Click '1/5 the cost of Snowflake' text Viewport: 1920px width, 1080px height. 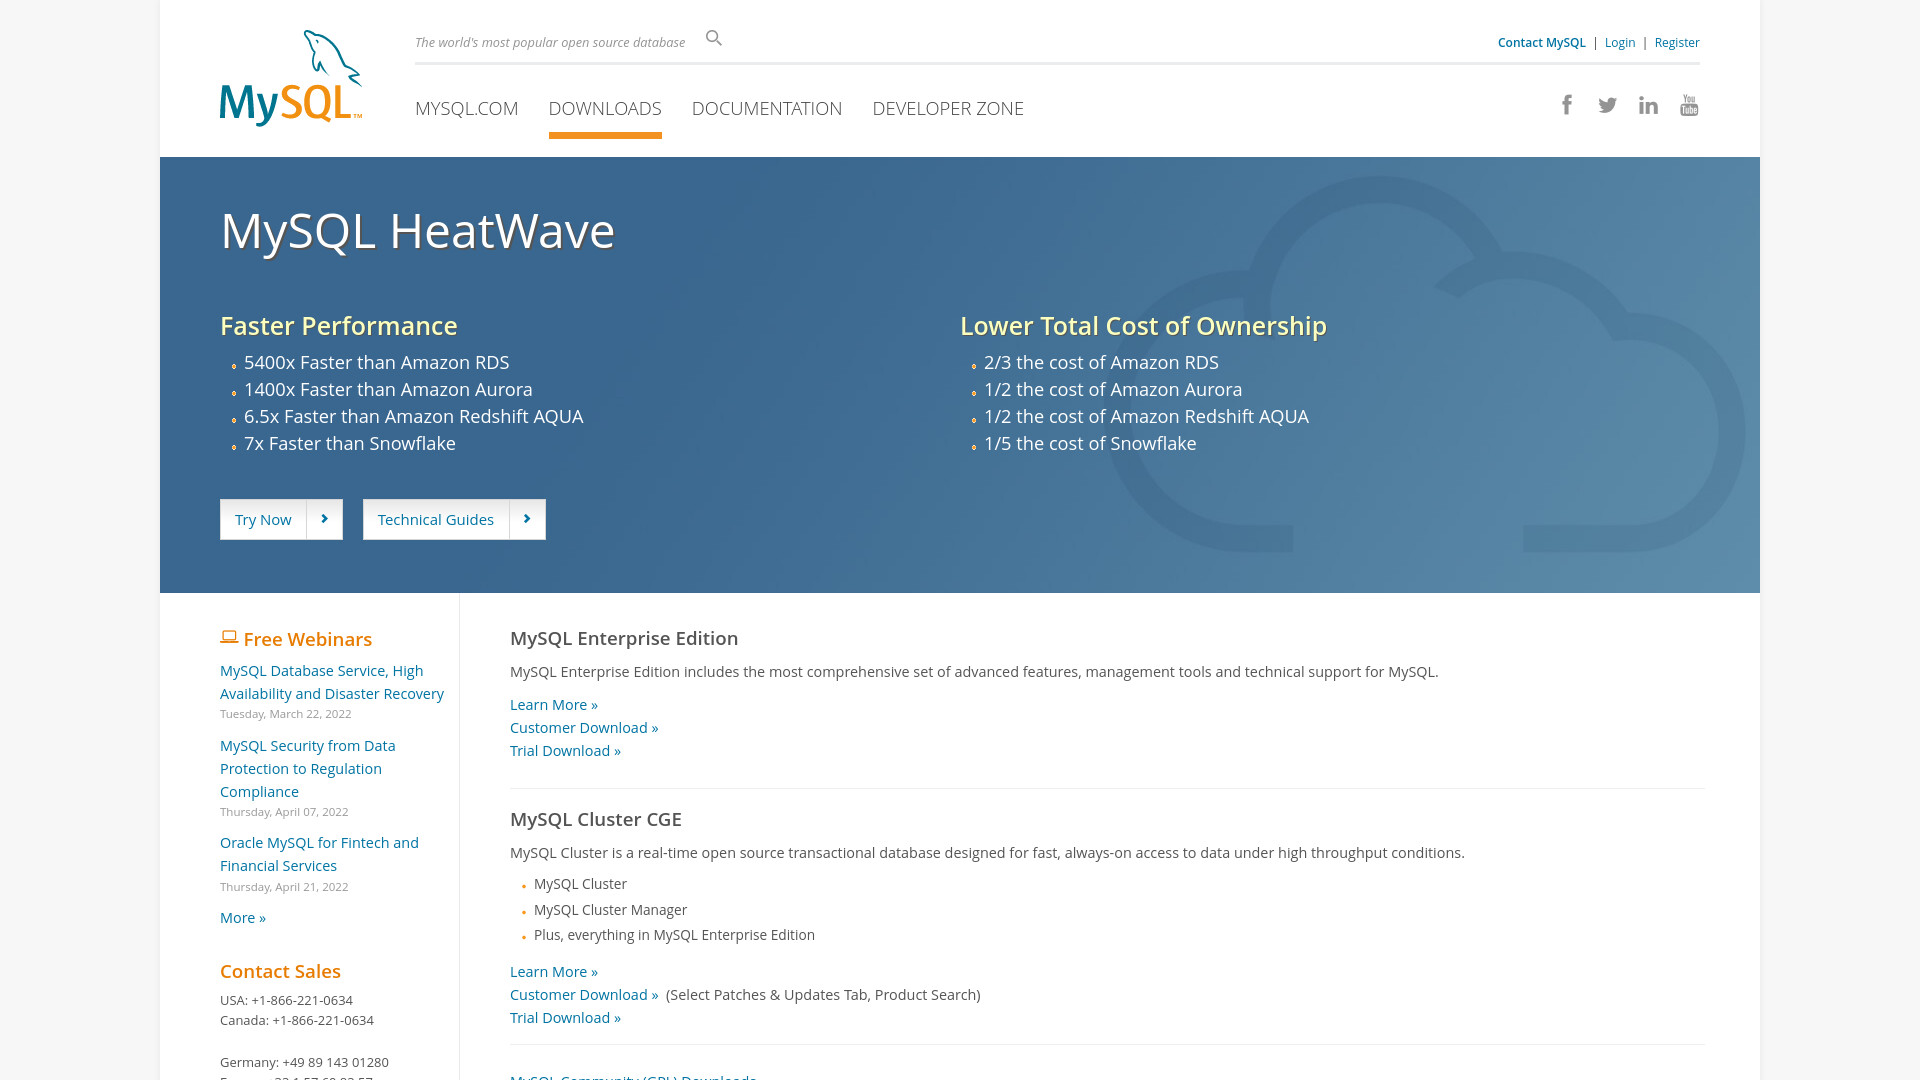pos(1090,443)
